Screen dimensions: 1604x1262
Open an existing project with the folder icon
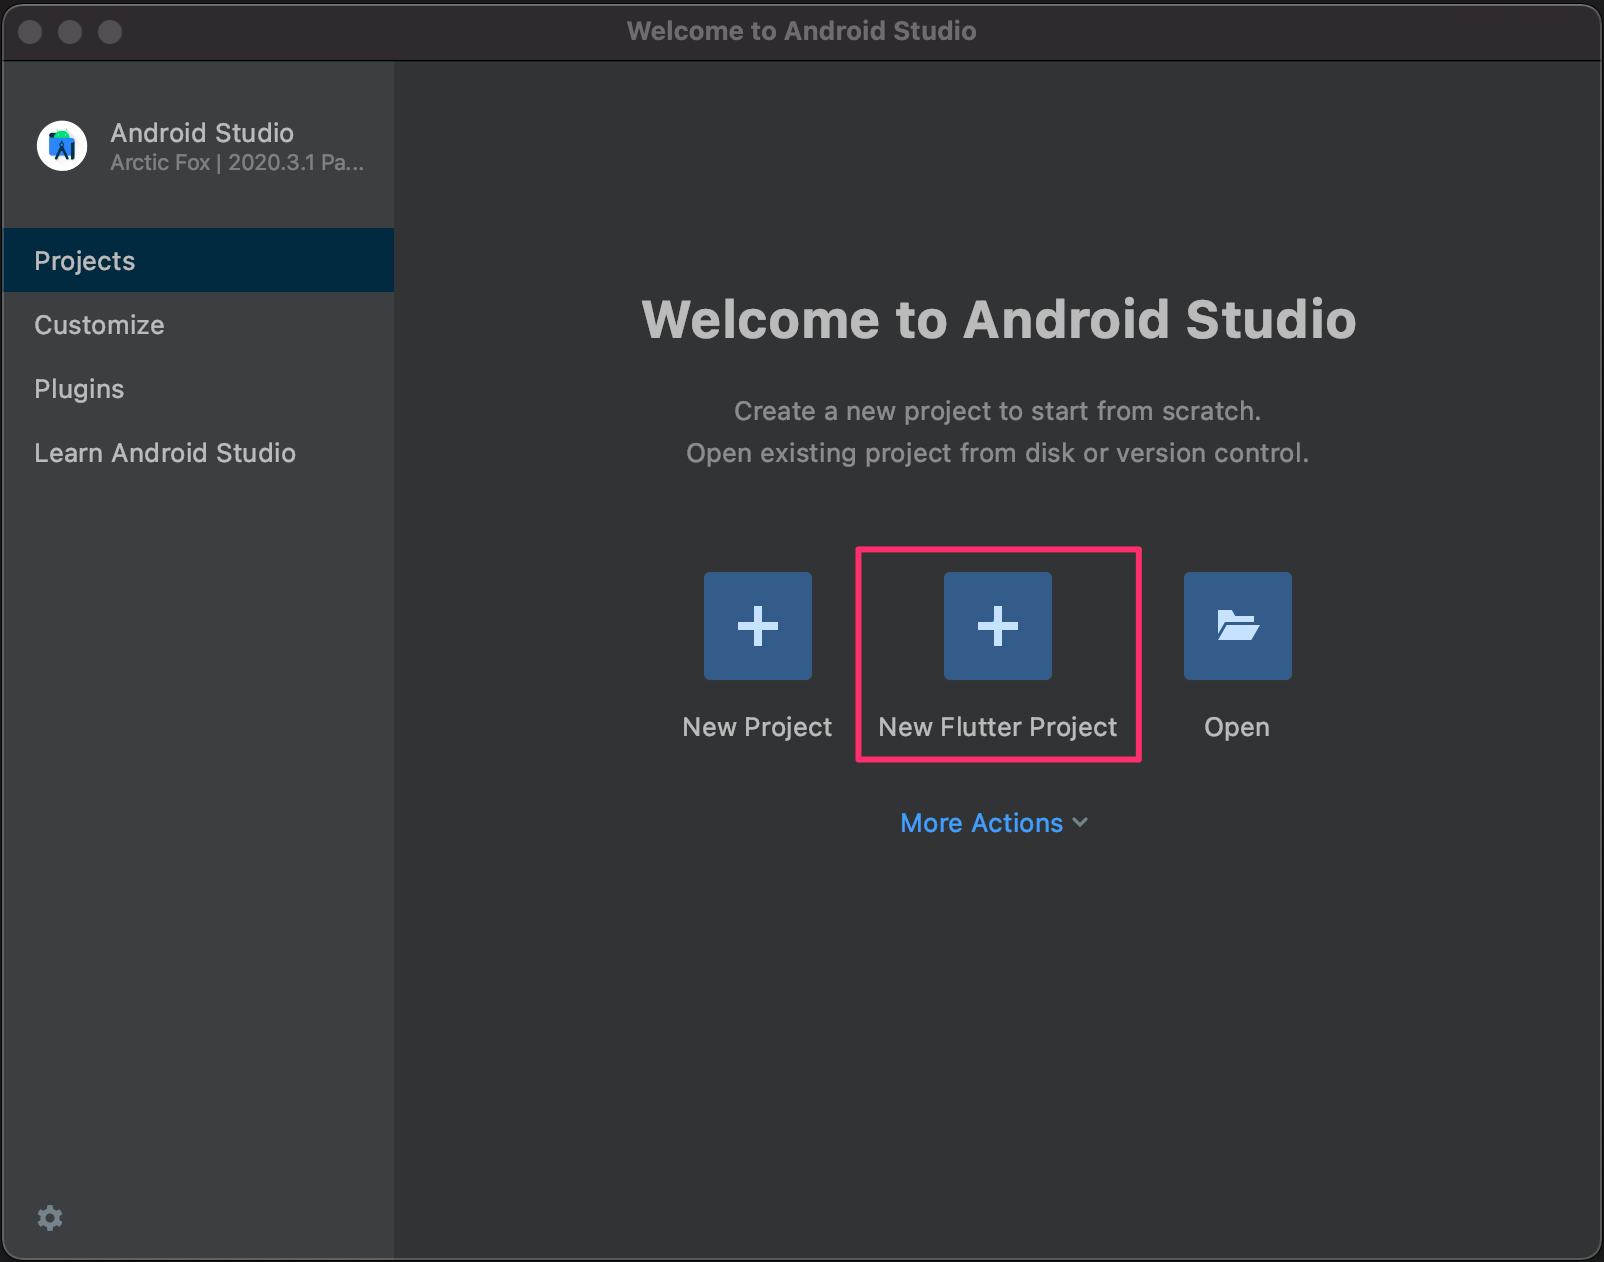tap(1237, 626)
